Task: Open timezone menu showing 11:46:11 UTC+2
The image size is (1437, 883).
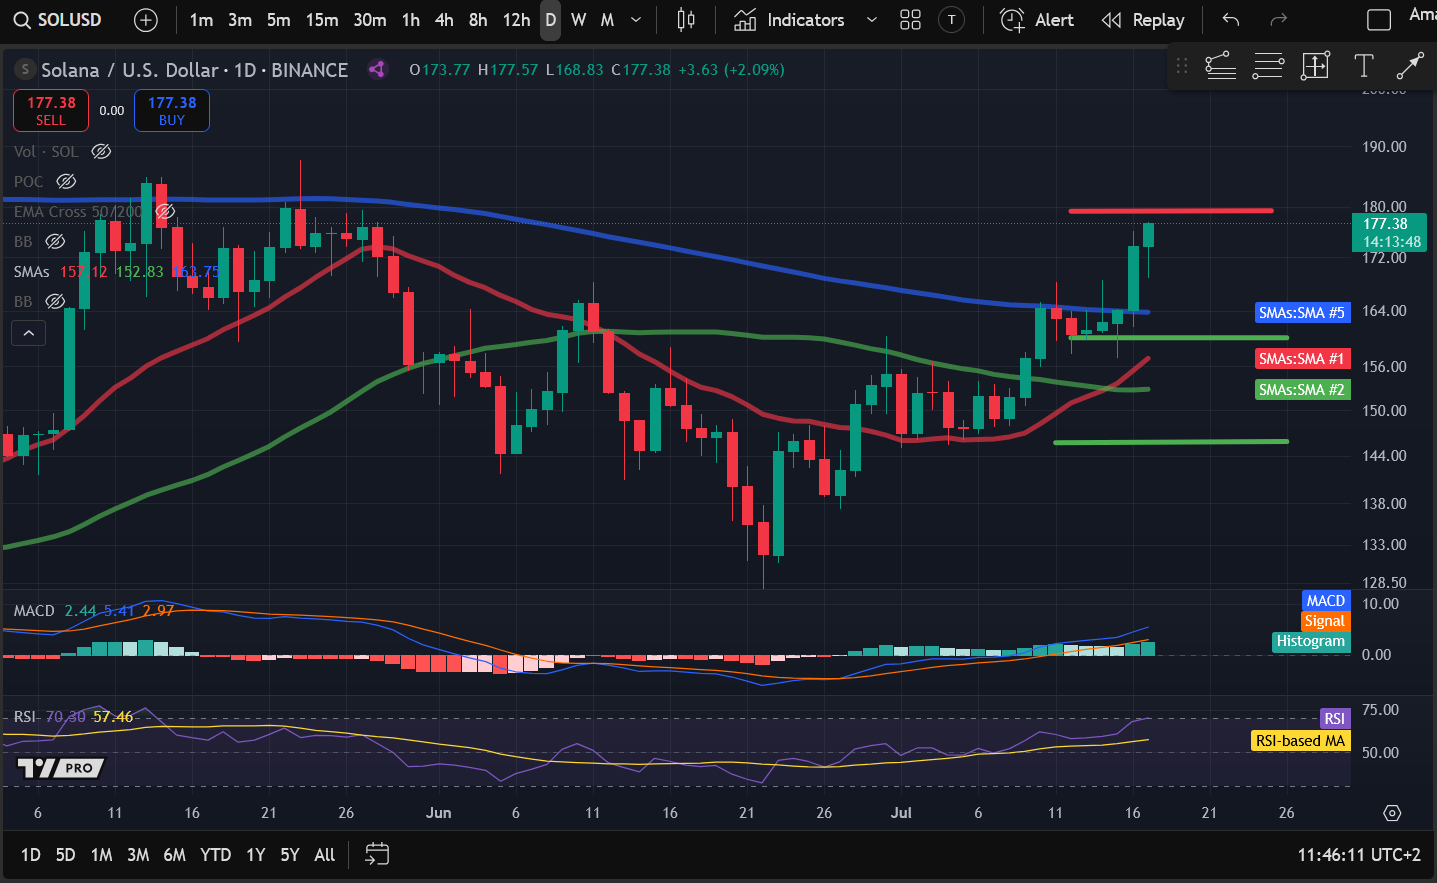Action: [x=1359, y=855]
